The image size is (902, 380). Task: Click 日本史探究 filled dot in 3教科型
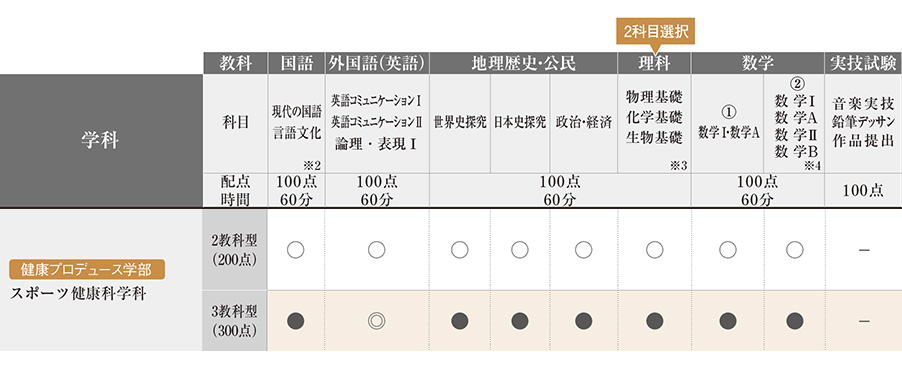(519, 321)
